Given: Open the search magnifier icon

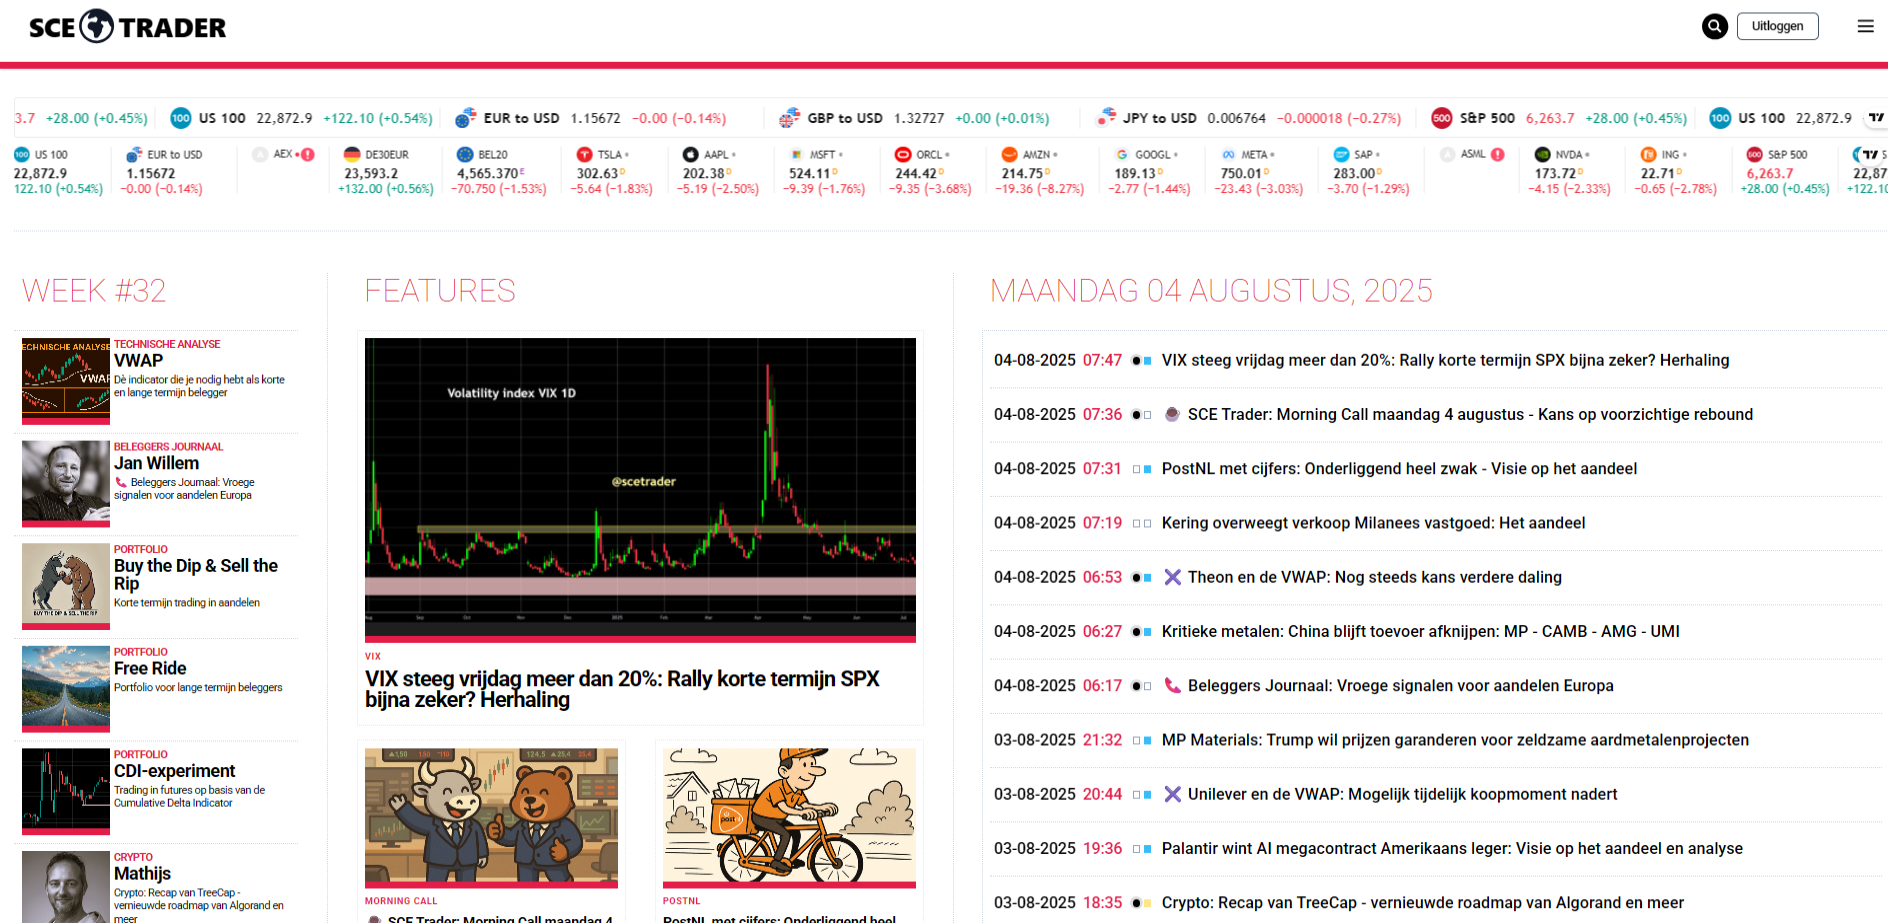Looking at the screenshot, I should (x=1714, y=26).
